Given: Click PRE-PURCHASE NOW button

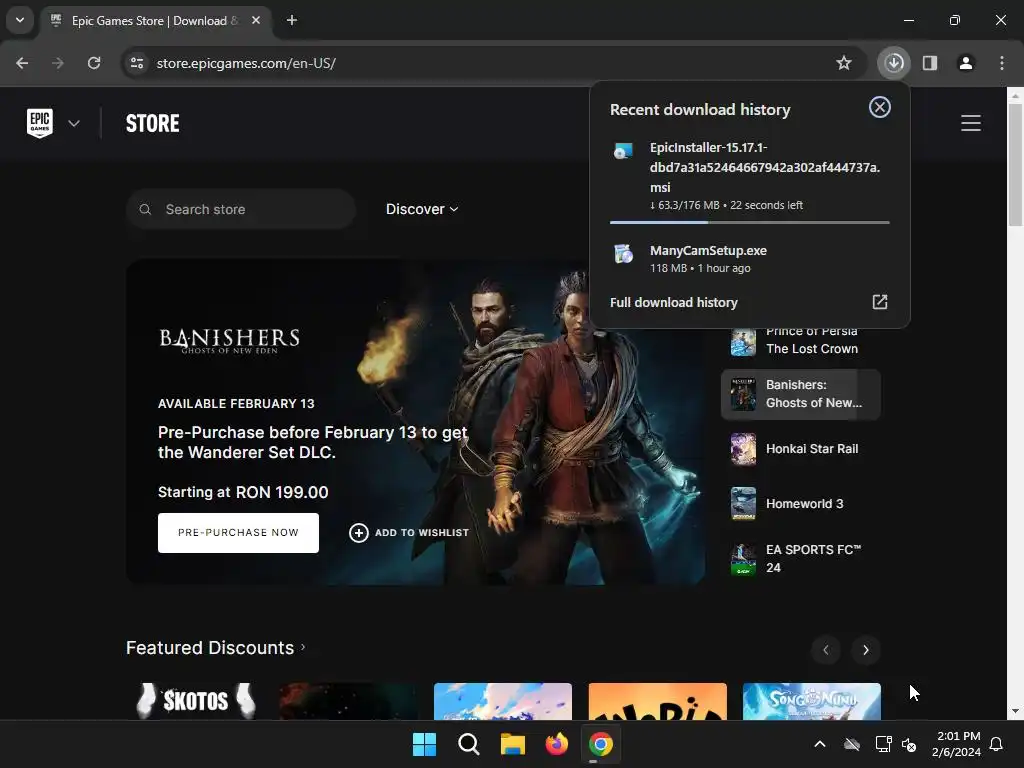Looking at the screenshot, I should (238, 533).
